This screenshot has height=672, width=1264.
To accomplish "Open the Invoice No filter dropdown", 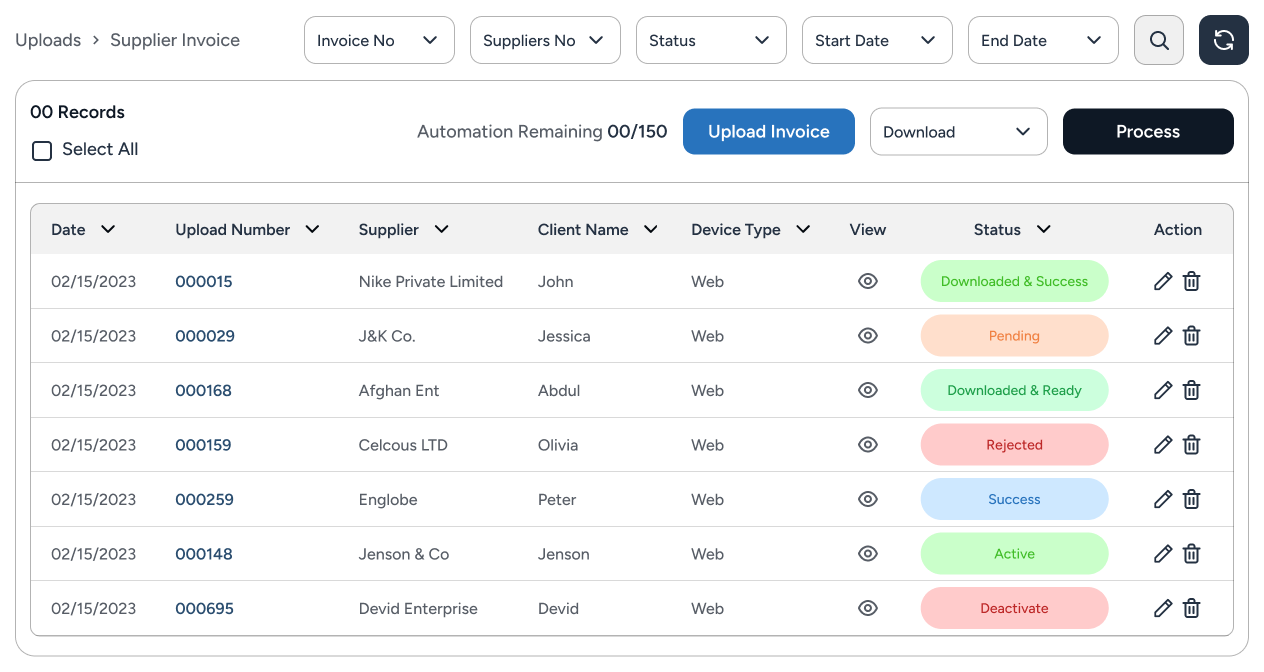I will click(x=378, y=40).
